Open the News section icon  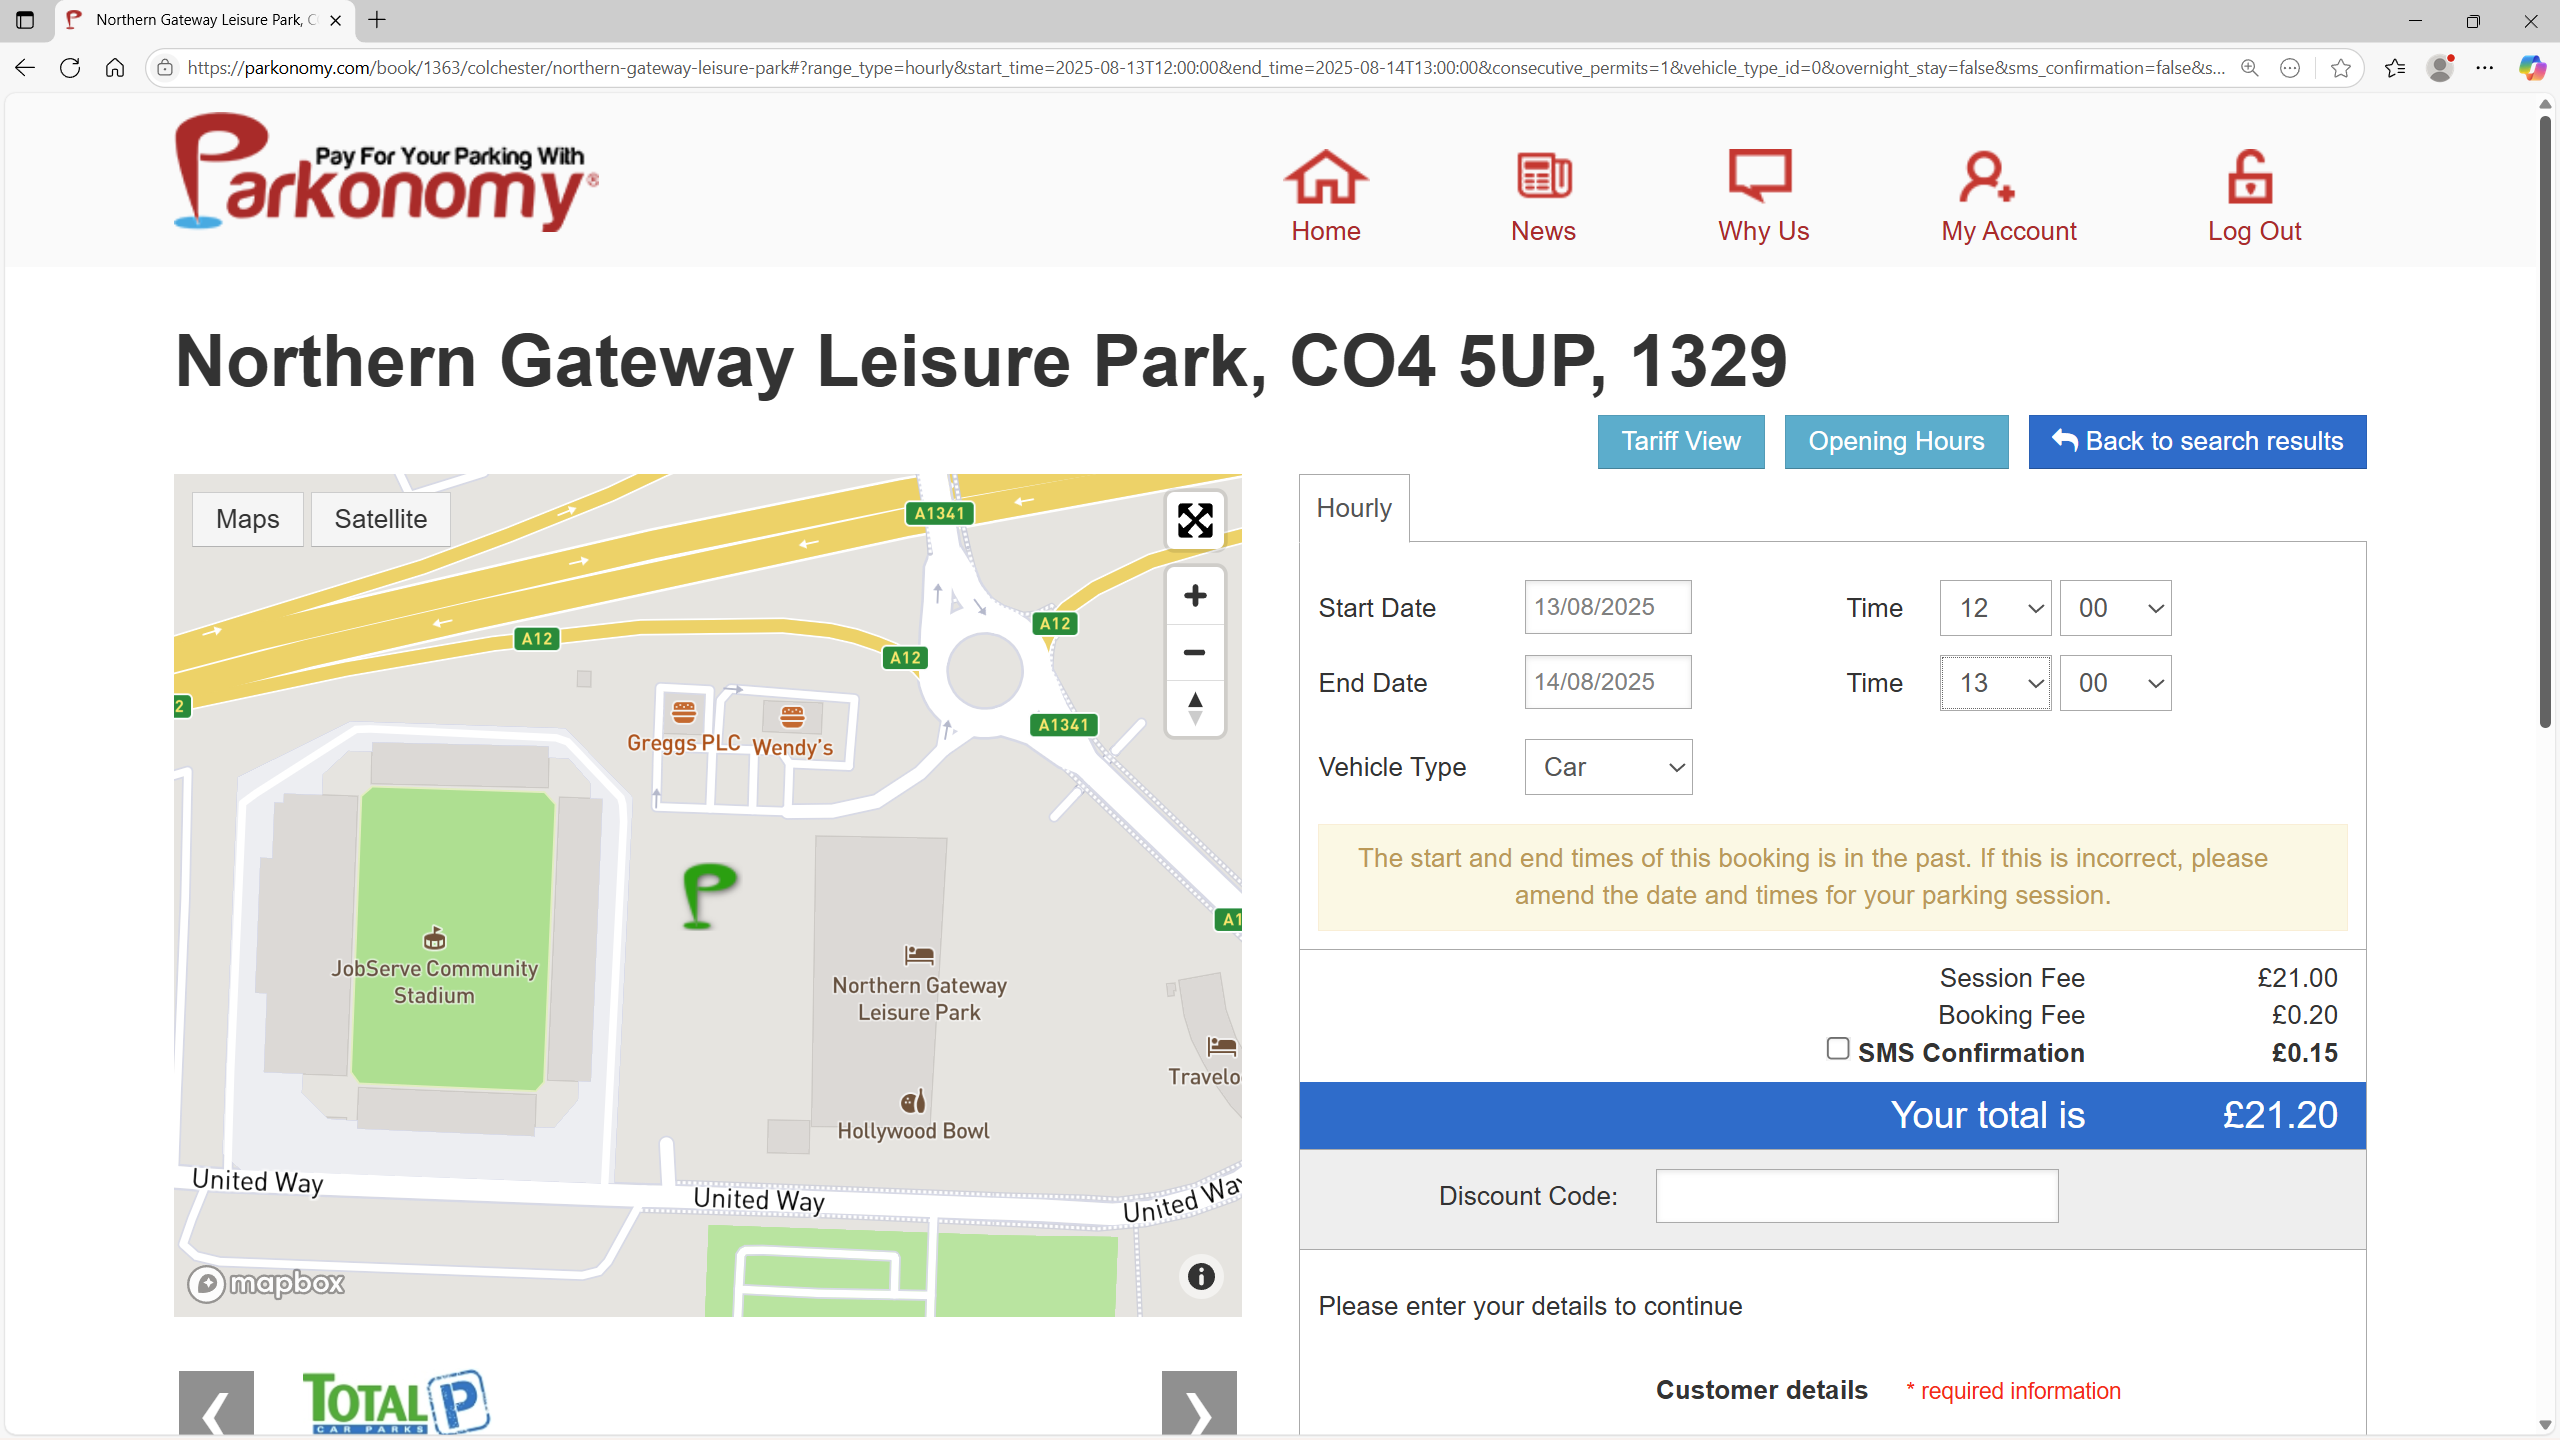1543,177
